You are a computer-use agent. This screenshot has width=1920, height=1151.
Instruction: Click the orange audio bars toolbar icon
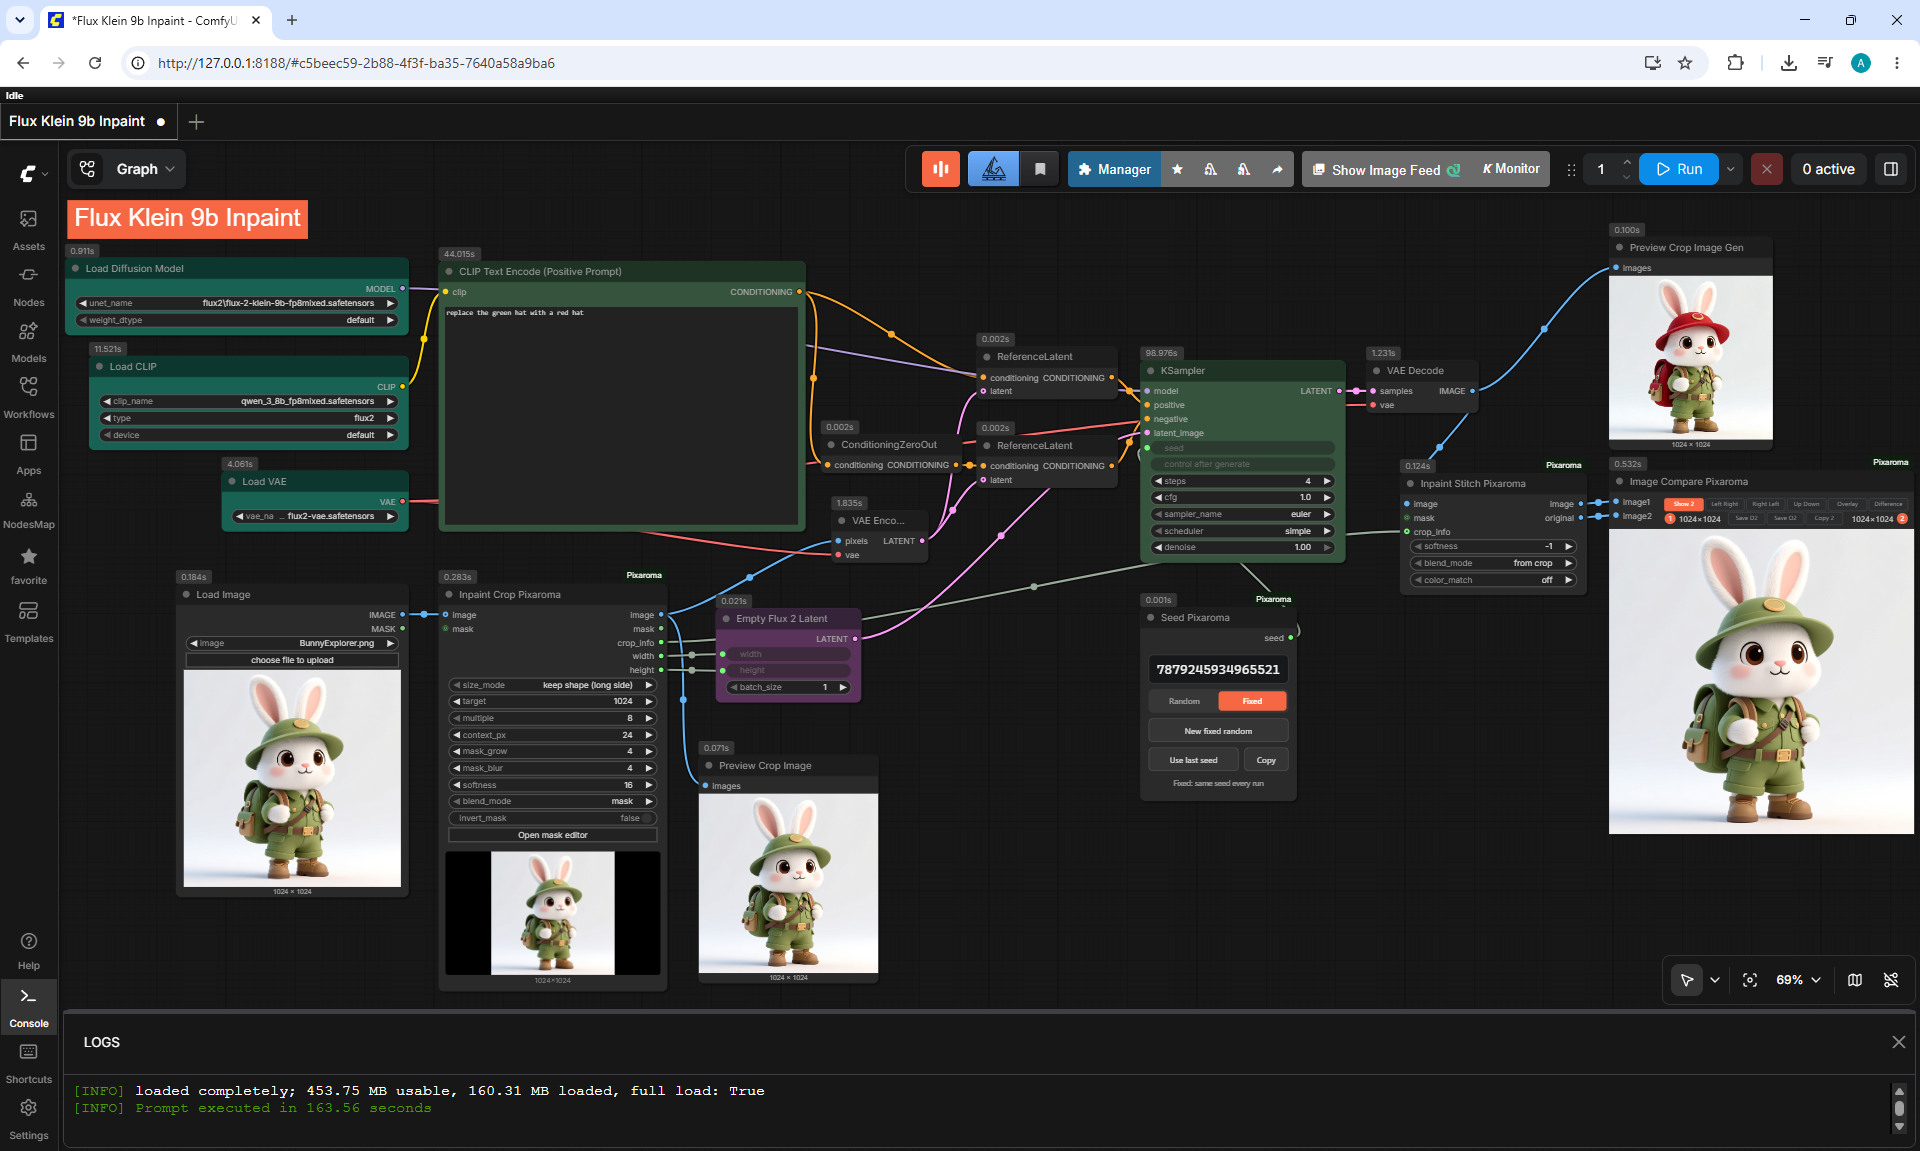pyautogui.click(x=941, y=169)
